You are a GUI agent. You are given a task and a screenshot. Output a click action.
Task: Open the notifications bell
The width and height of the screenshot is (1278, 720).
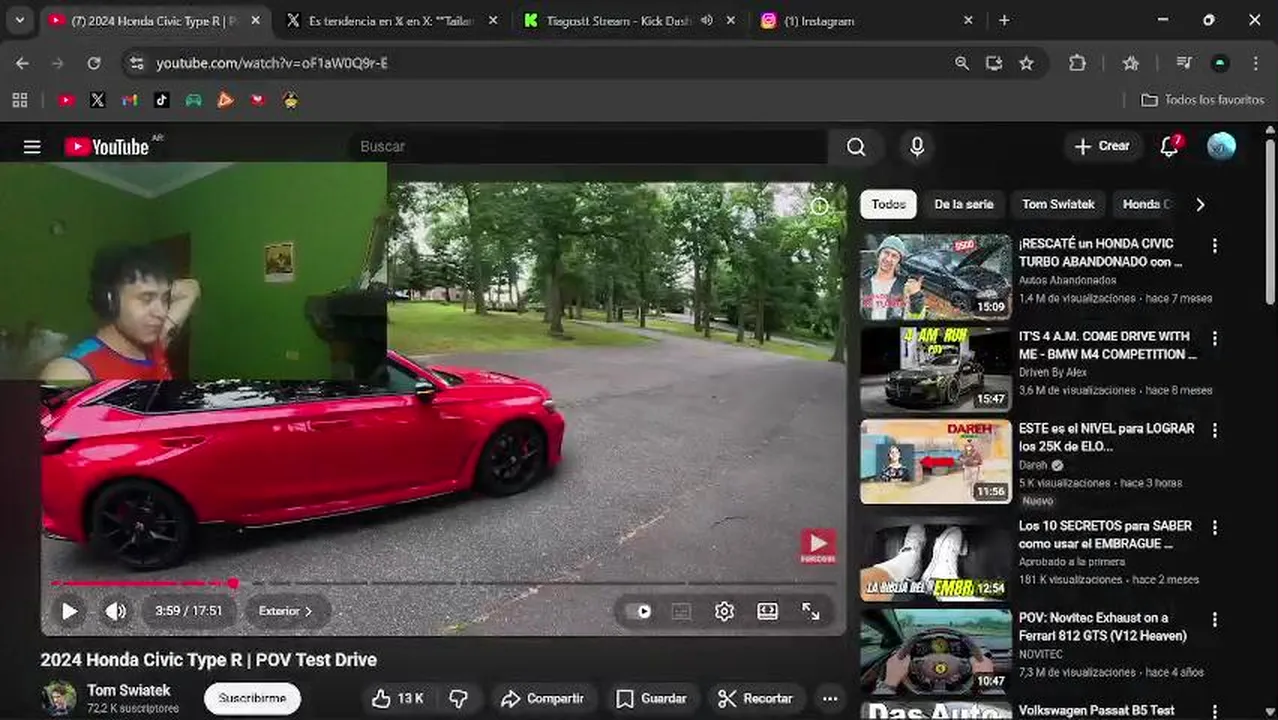pos(1170,147)
